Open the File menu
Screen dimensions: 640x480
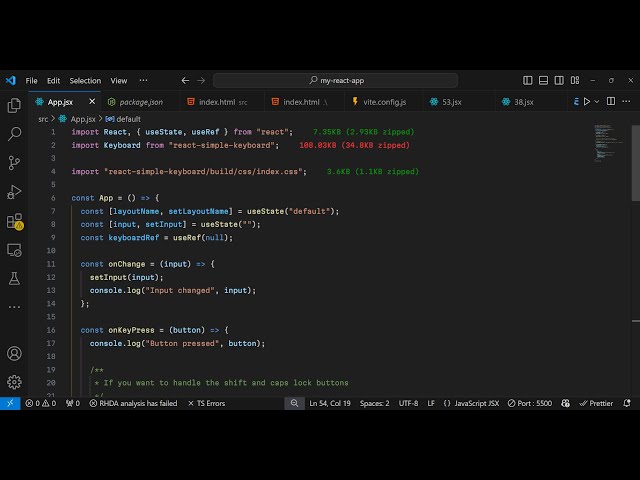tap(32, 80)
